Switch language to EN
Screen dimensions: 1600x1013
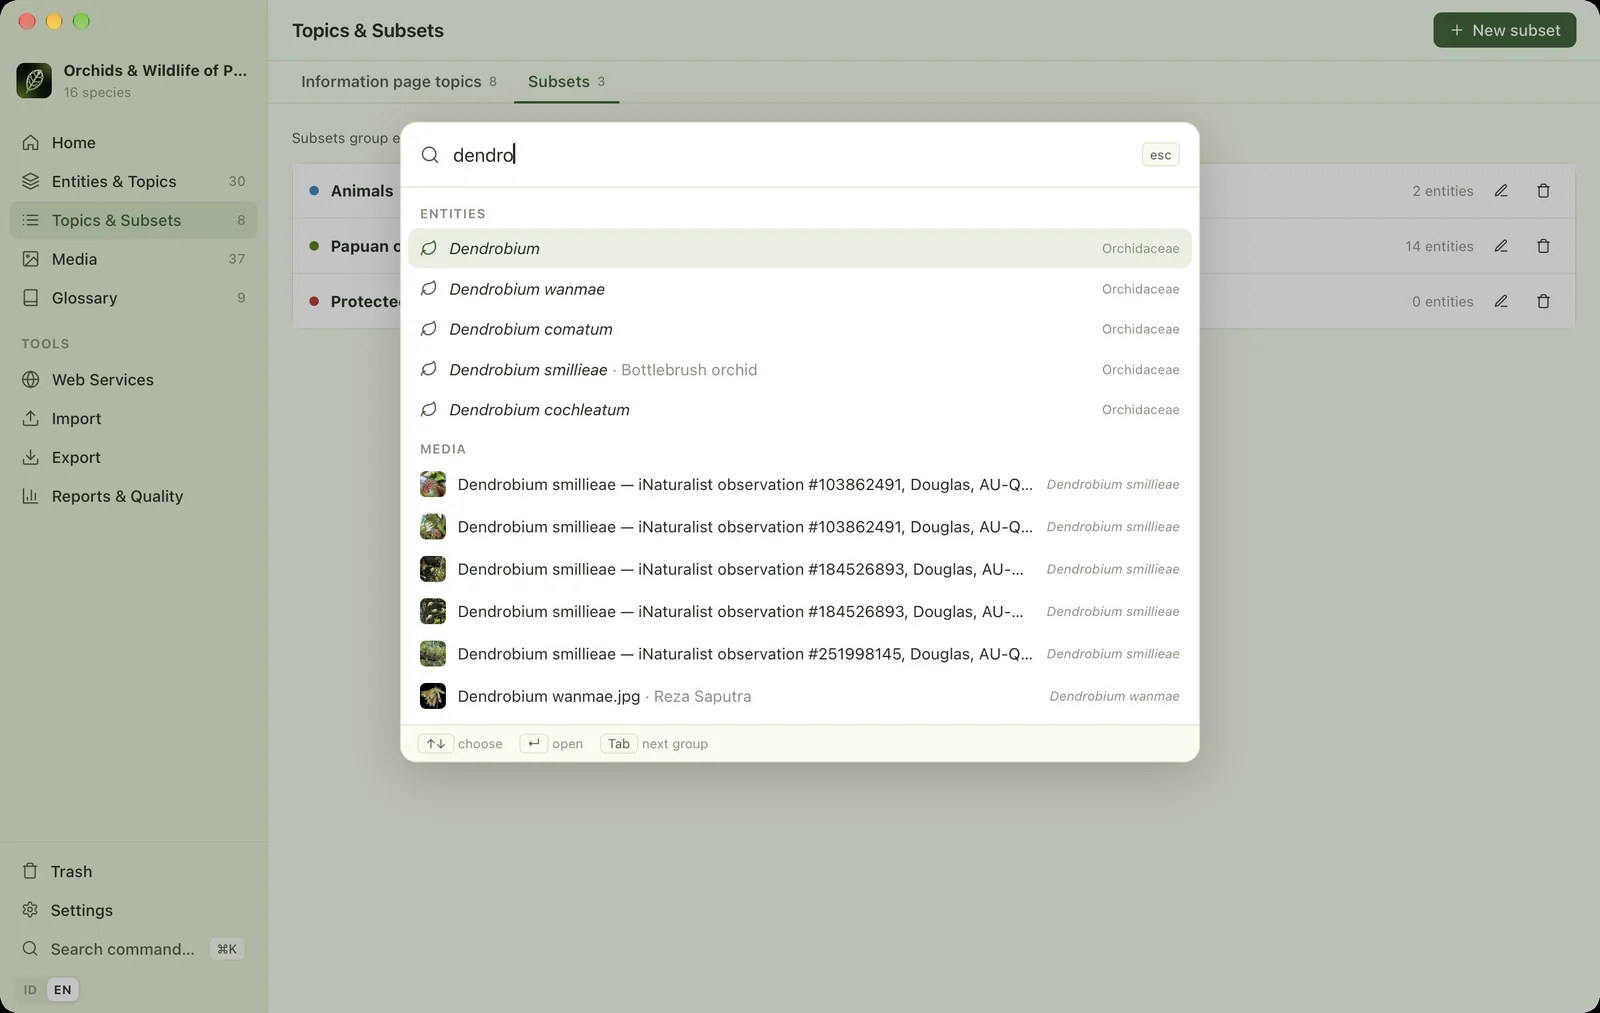[63, 990]
